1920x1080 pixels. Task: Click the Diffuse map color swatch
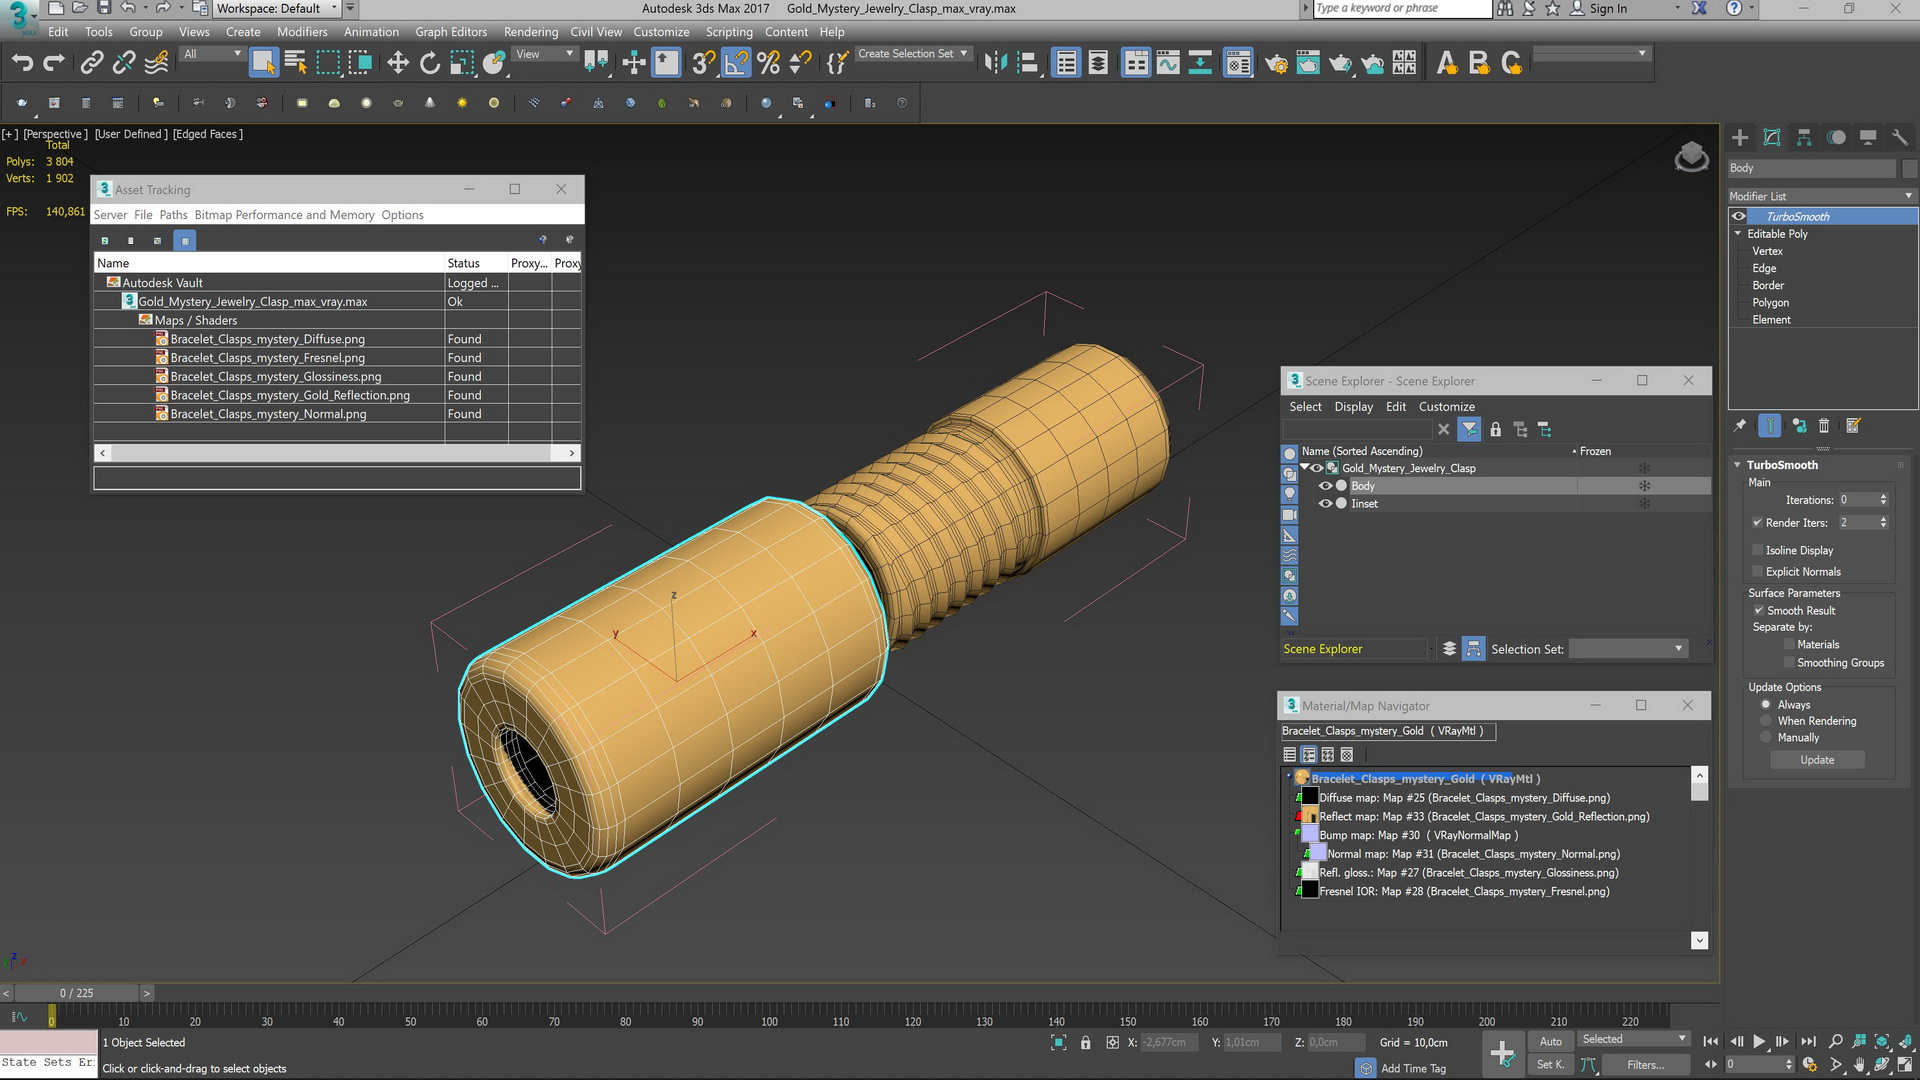(x=1309, y=798)
